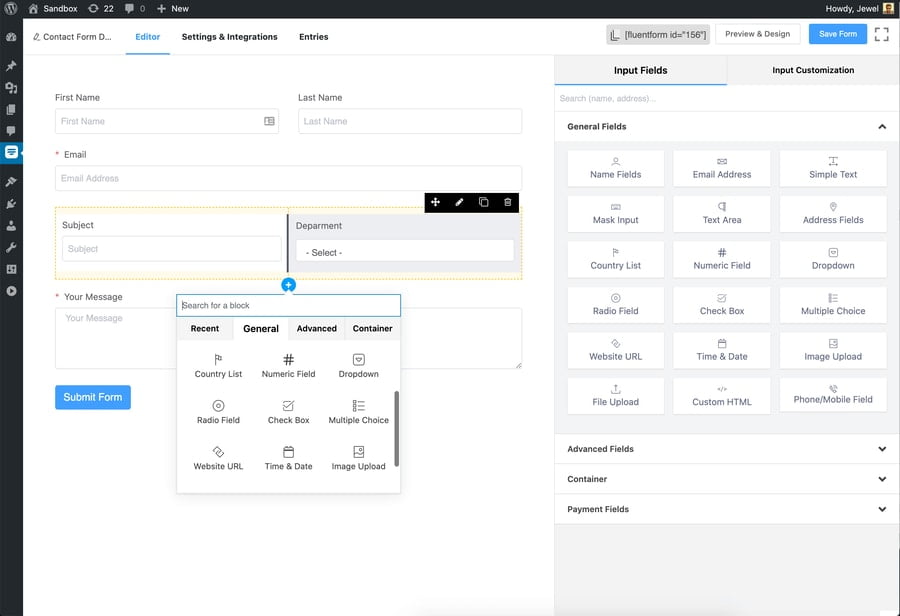Click the pencil edit icon on container toolbar
Viewport: 900px width, 616px height.
tap(459, 202)
